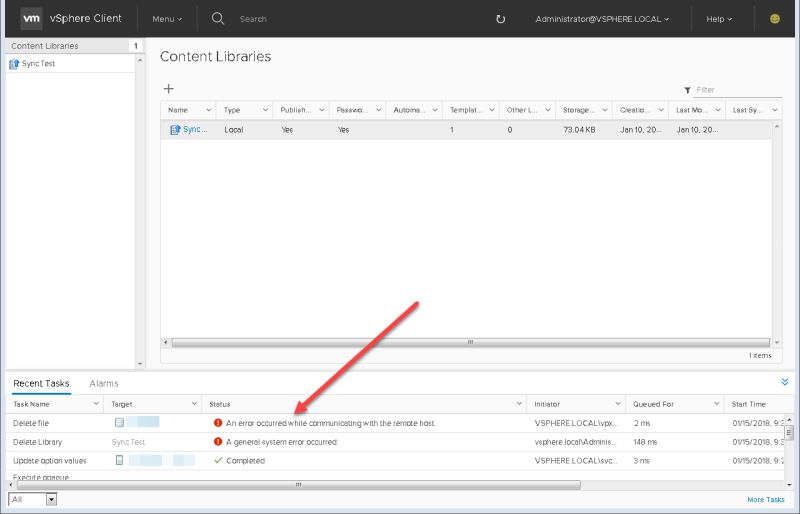Click the 'A general system error occurred' status
This screenshot has width=800, height=514.
282,442
